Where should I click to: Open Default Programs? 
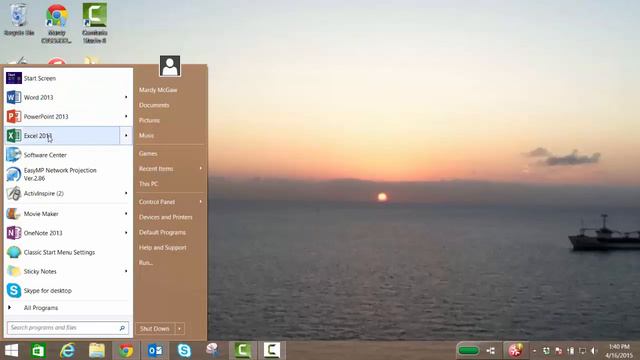point(162,232)
